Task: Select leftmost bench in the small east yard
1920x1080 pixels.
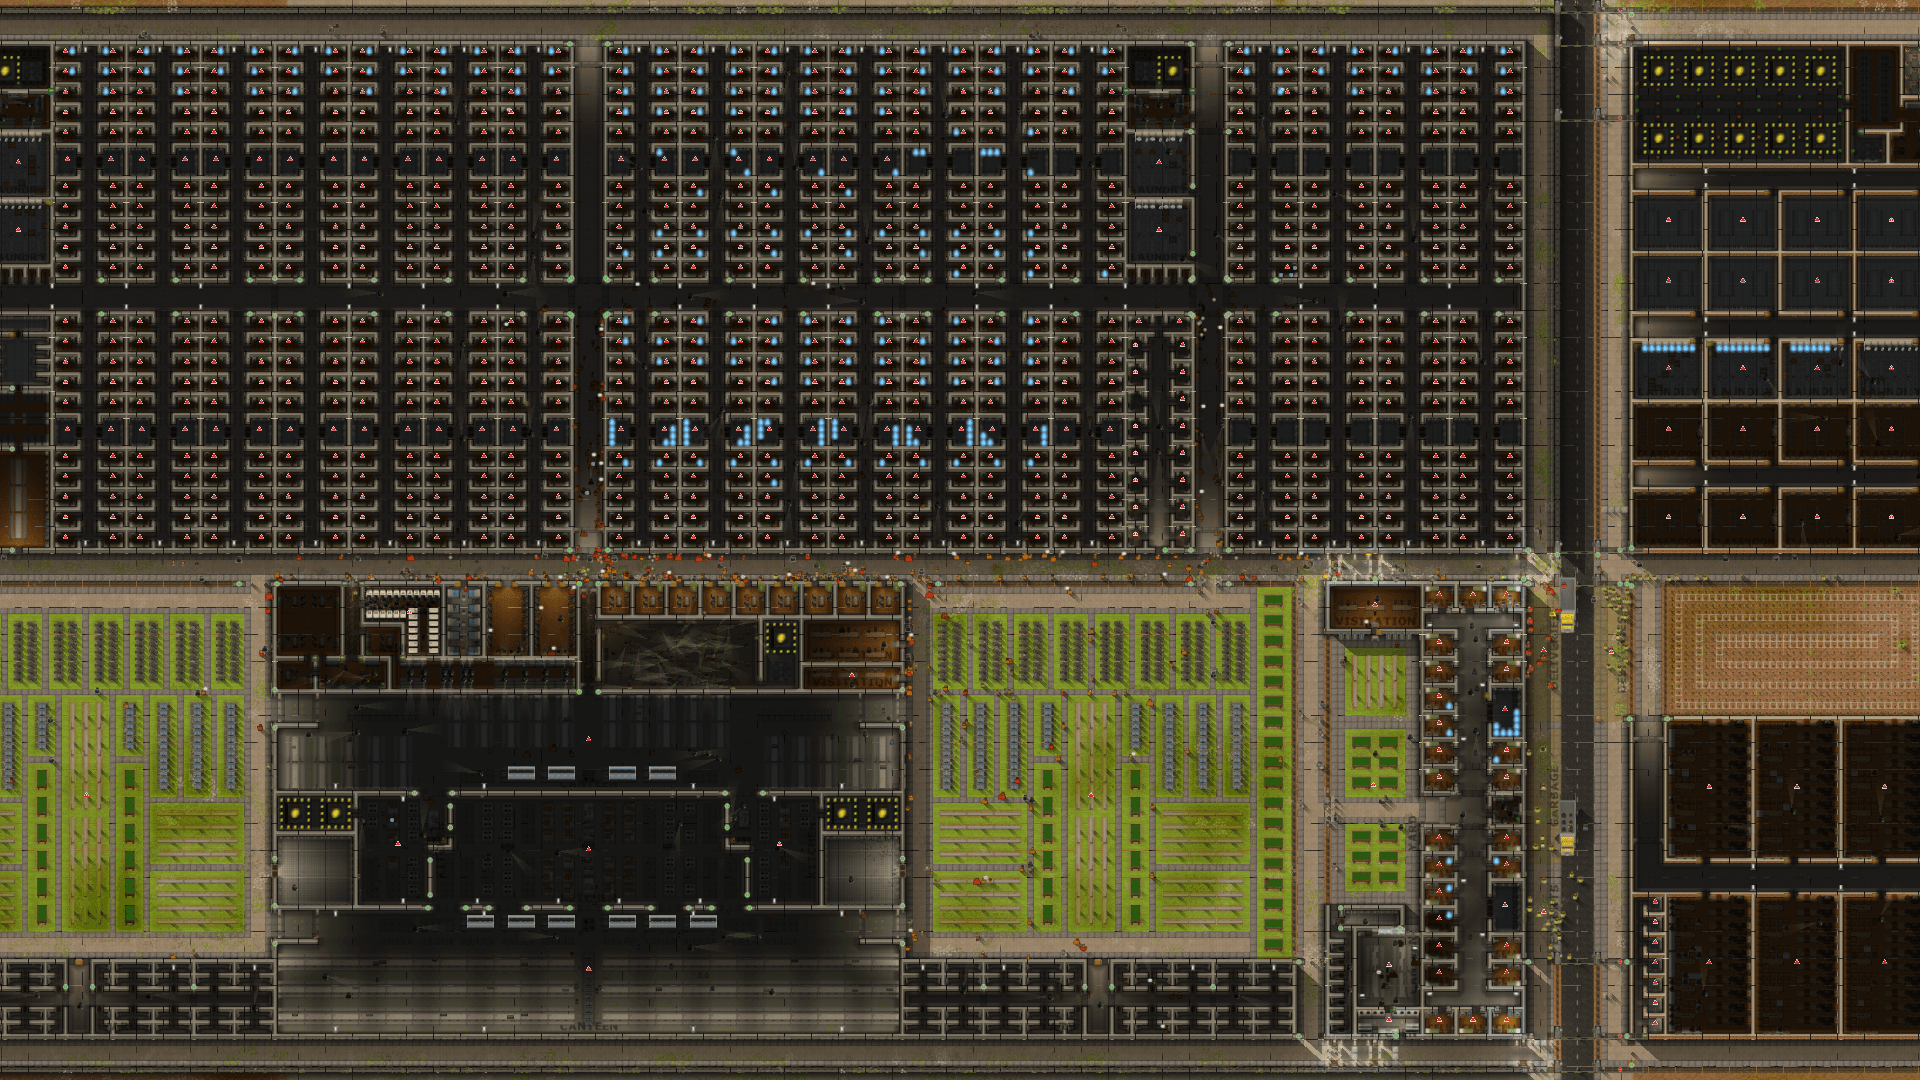Action: click(1357, 679)
